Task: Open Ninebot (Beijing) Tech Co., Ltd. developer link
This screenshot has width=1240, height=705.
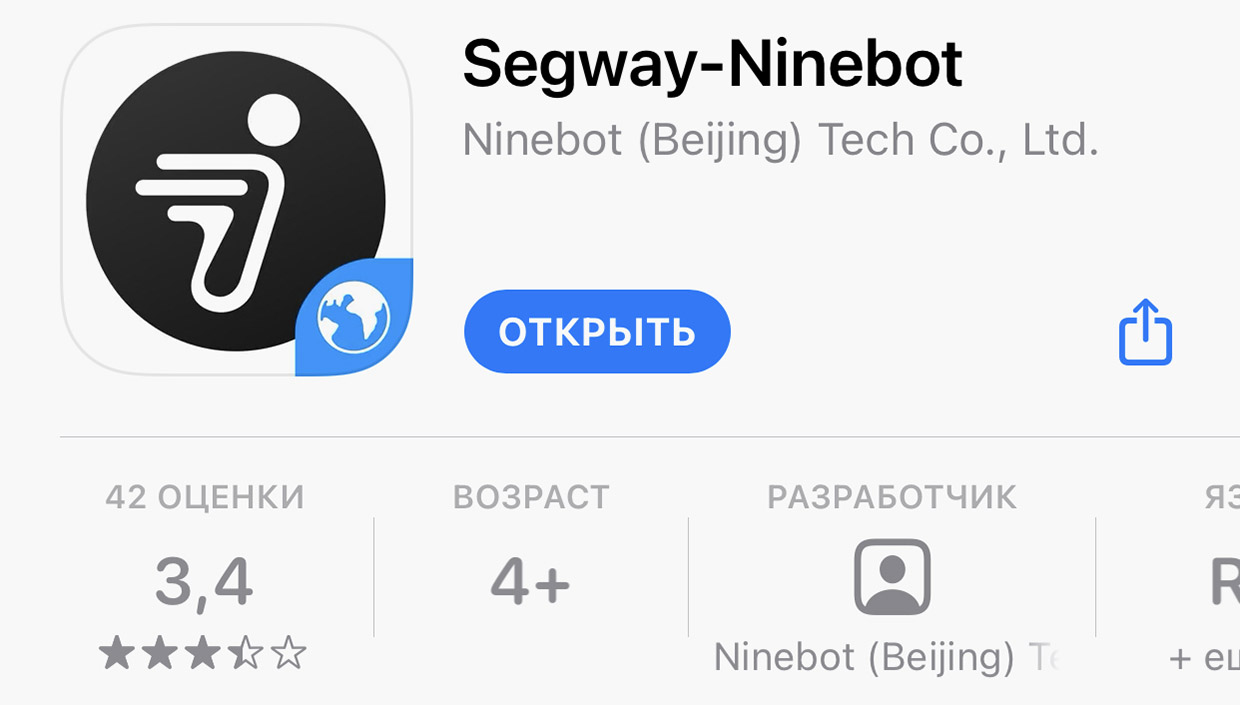Action: click(780, 141)
